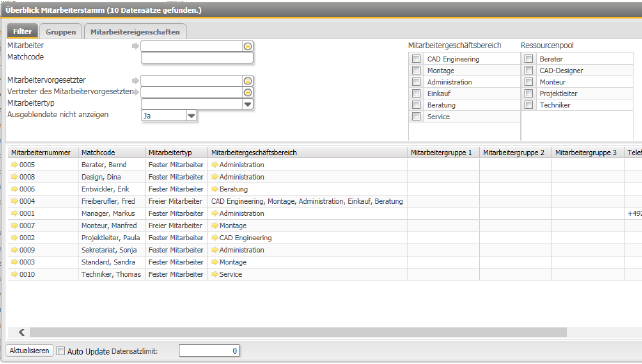Sort by Mitarbeiternummer column header
Image resolution: width=642 pixels, height=364 pixels.
(43, 152)
